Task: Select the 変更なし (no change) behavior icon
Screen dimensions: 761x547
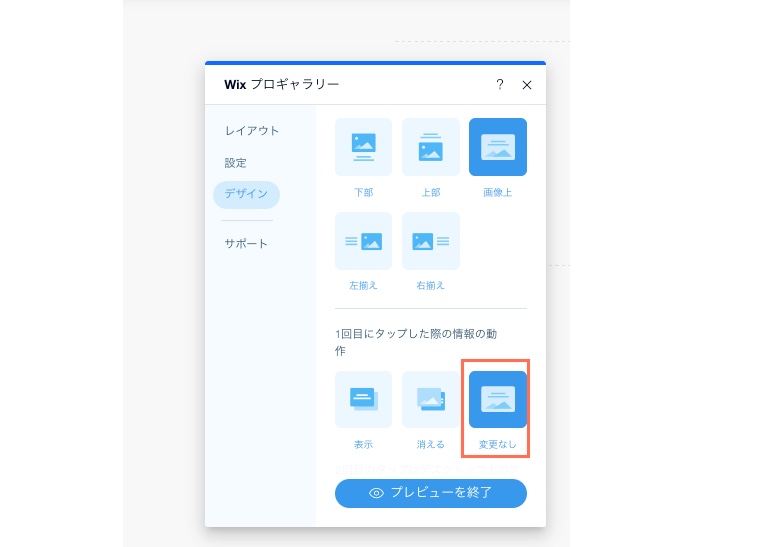Action: point(497,399)
